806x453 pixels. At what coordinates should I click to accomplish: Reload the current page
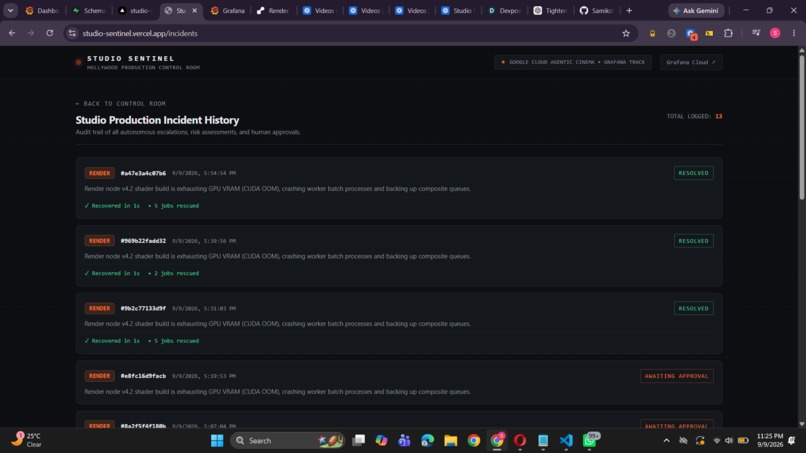point(49,33)
